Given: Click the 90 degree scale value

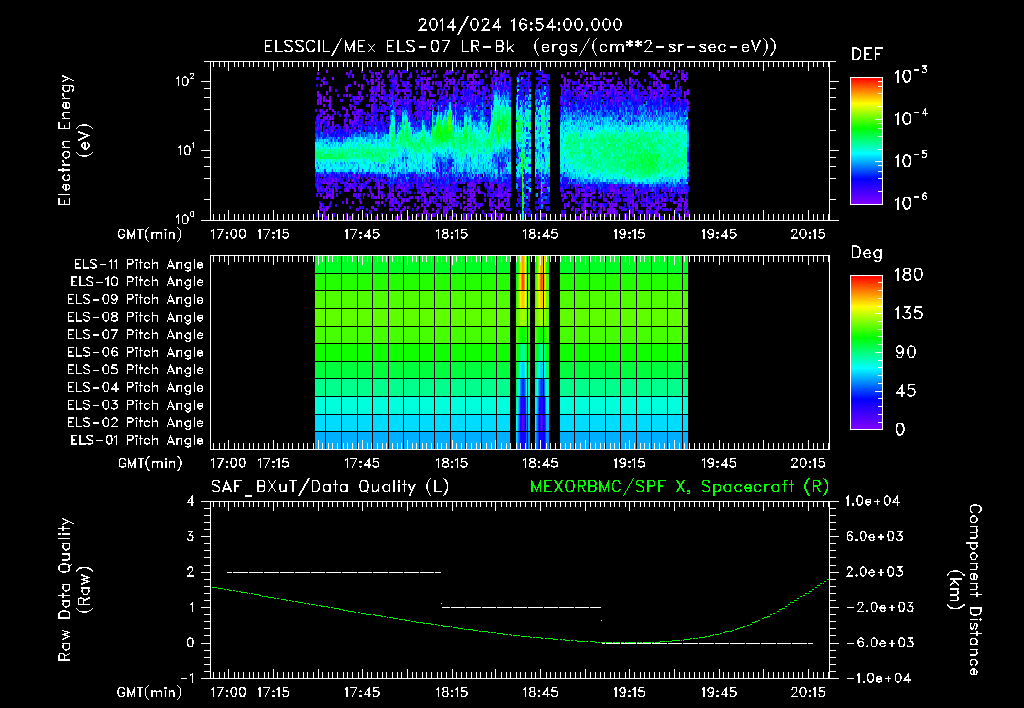Looking at the screenshot, I should (x=906, y=352).
